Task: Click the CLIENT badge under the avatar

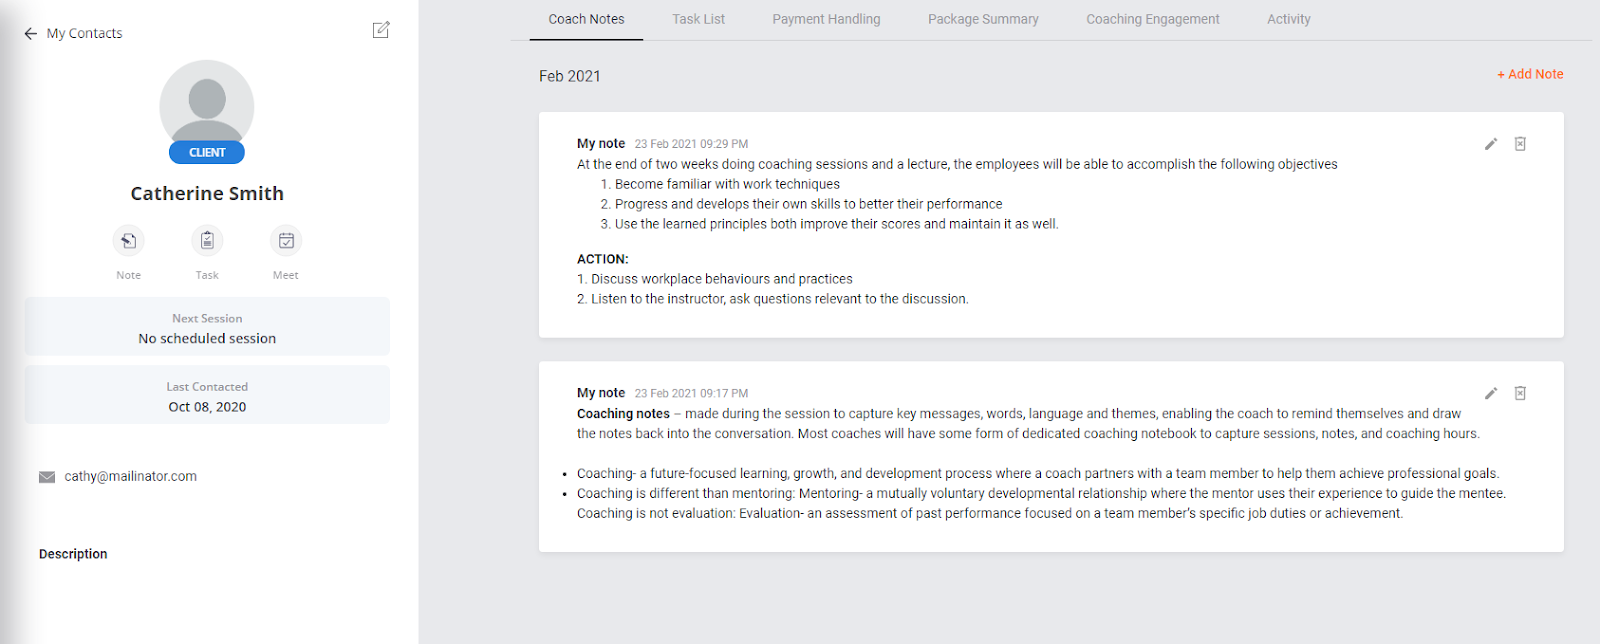Action: [207, 152]
